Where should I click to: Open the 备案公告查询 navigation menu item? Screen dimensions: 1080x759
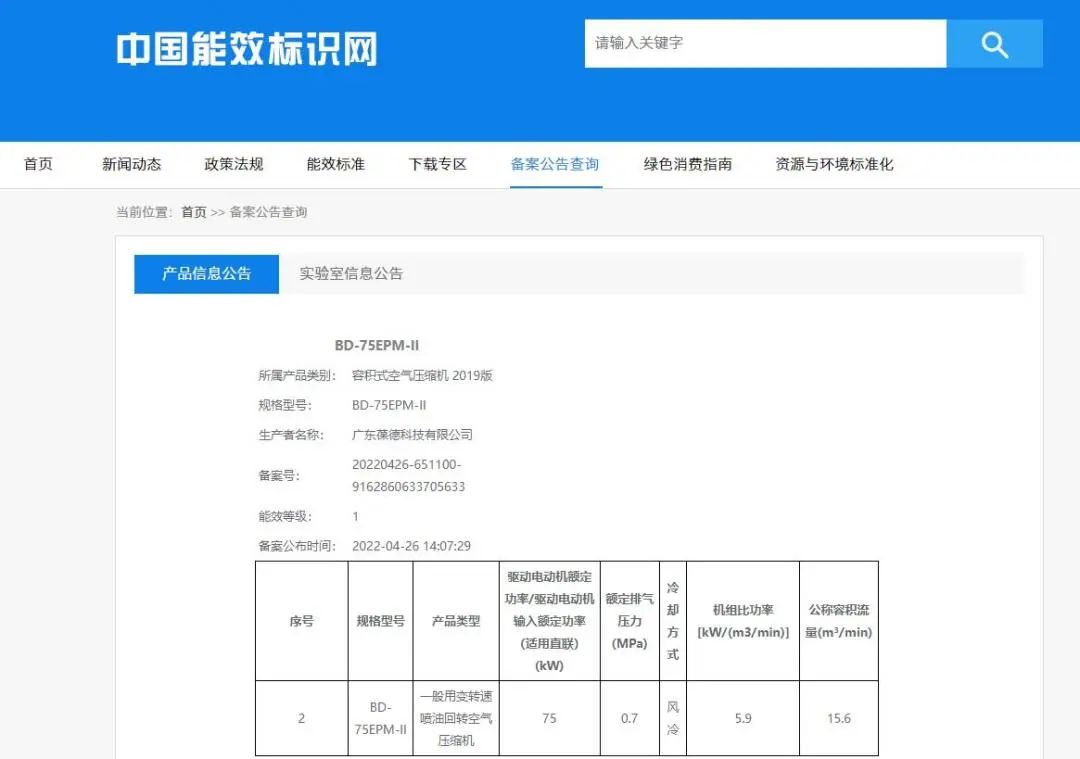tap(554, 165)
